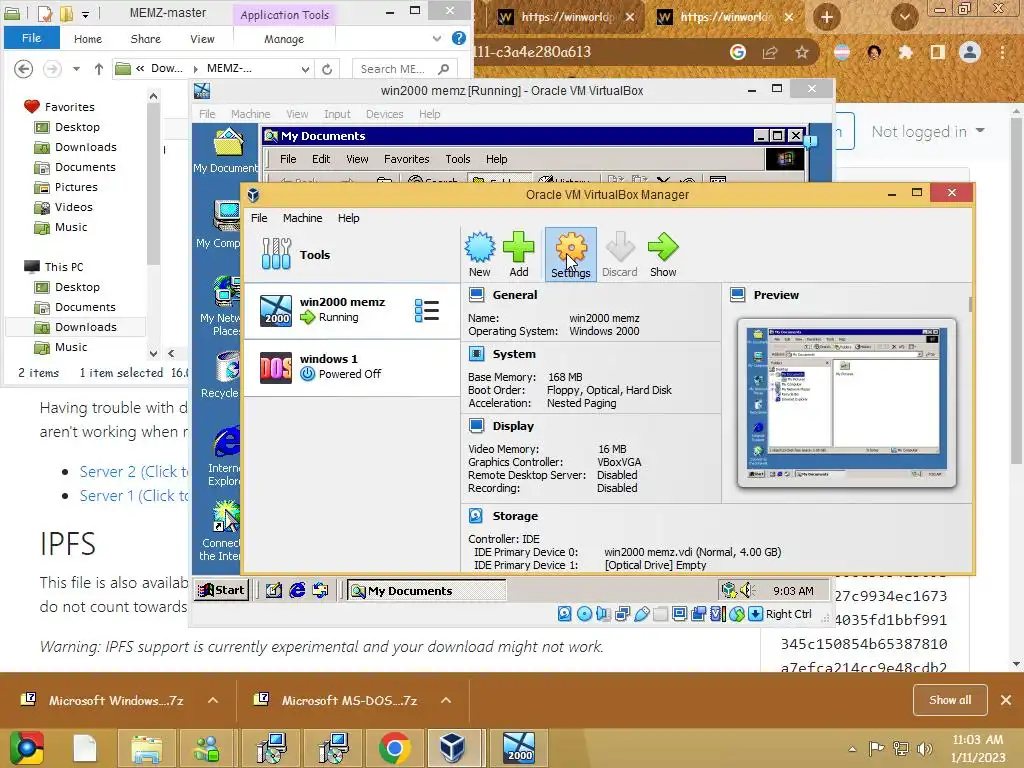
Task: Click the Explorer refresh button
Action: (327, 69)
